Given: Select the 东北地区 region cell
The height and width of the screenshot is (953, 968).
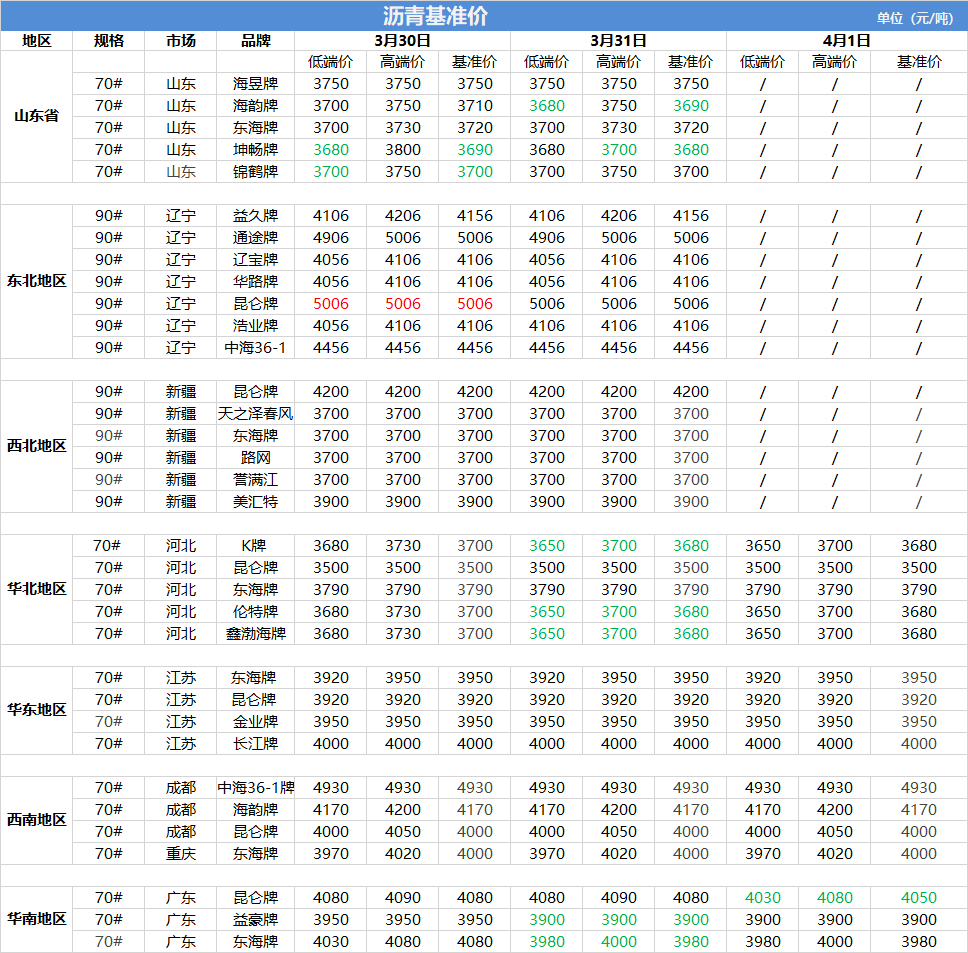Looking at the screenshot, I should 36,281.
